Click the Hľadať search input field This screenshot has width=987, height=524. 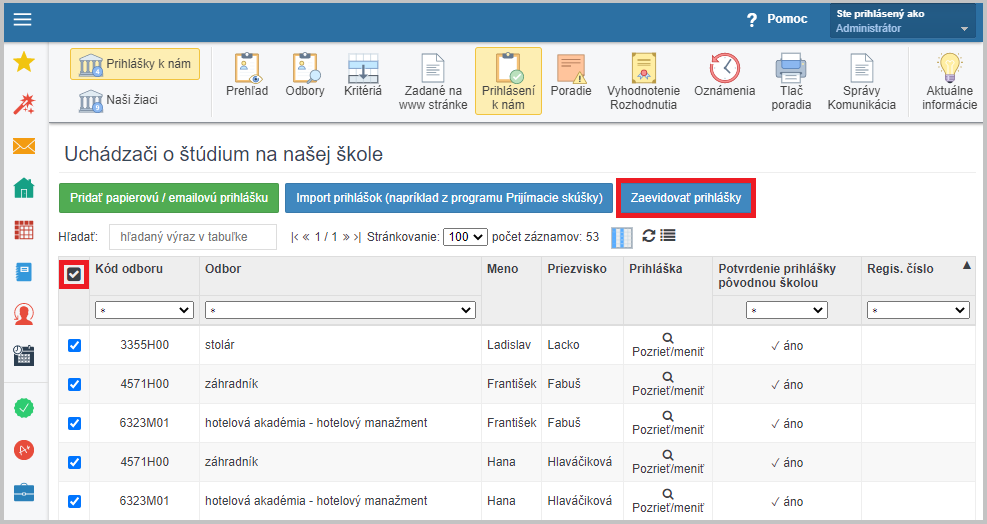192,237
